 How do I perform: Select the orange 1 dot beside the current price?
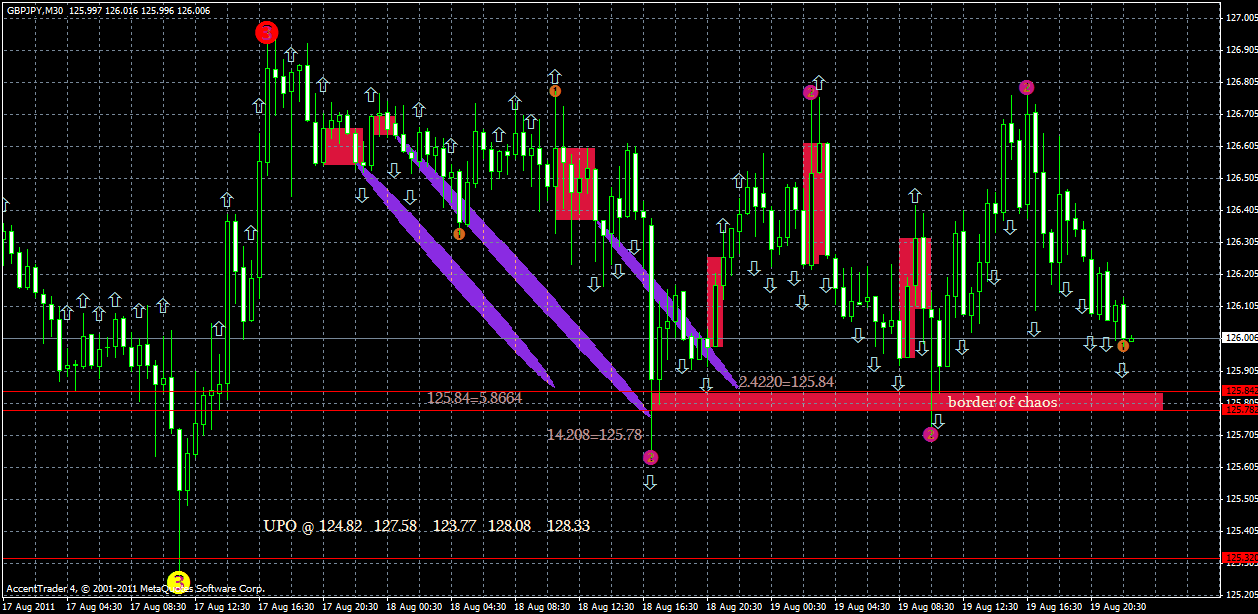pyautogui.click(x=1124, y=344)
